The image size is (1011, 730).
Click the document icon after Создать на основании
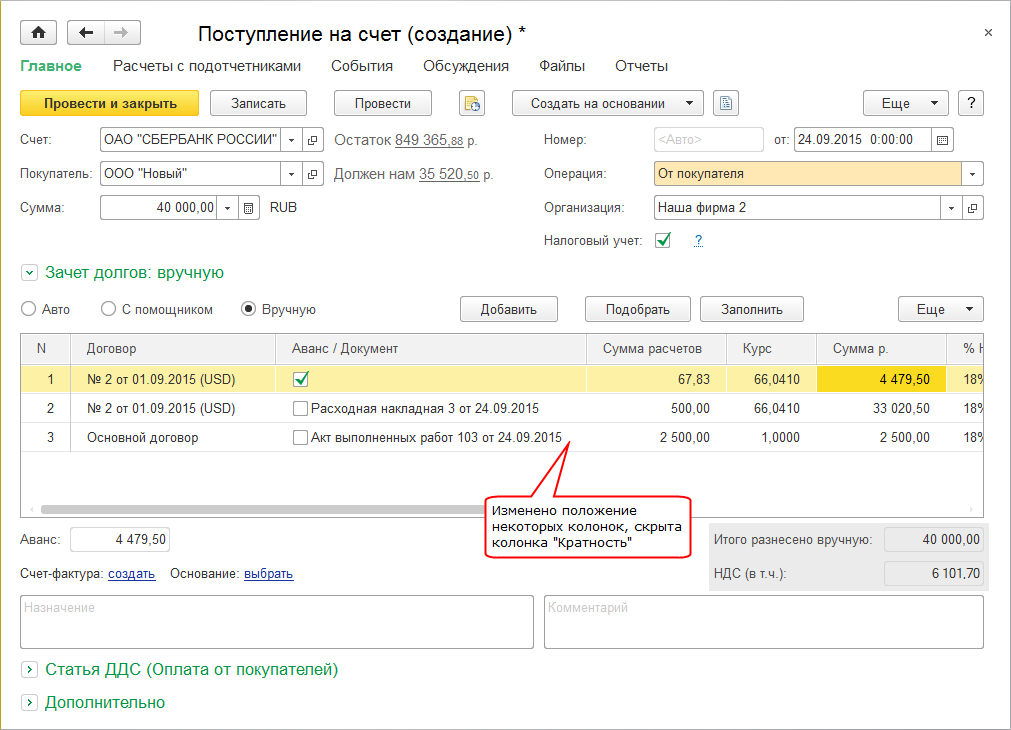pyautogui.click(x=726, y=103)
